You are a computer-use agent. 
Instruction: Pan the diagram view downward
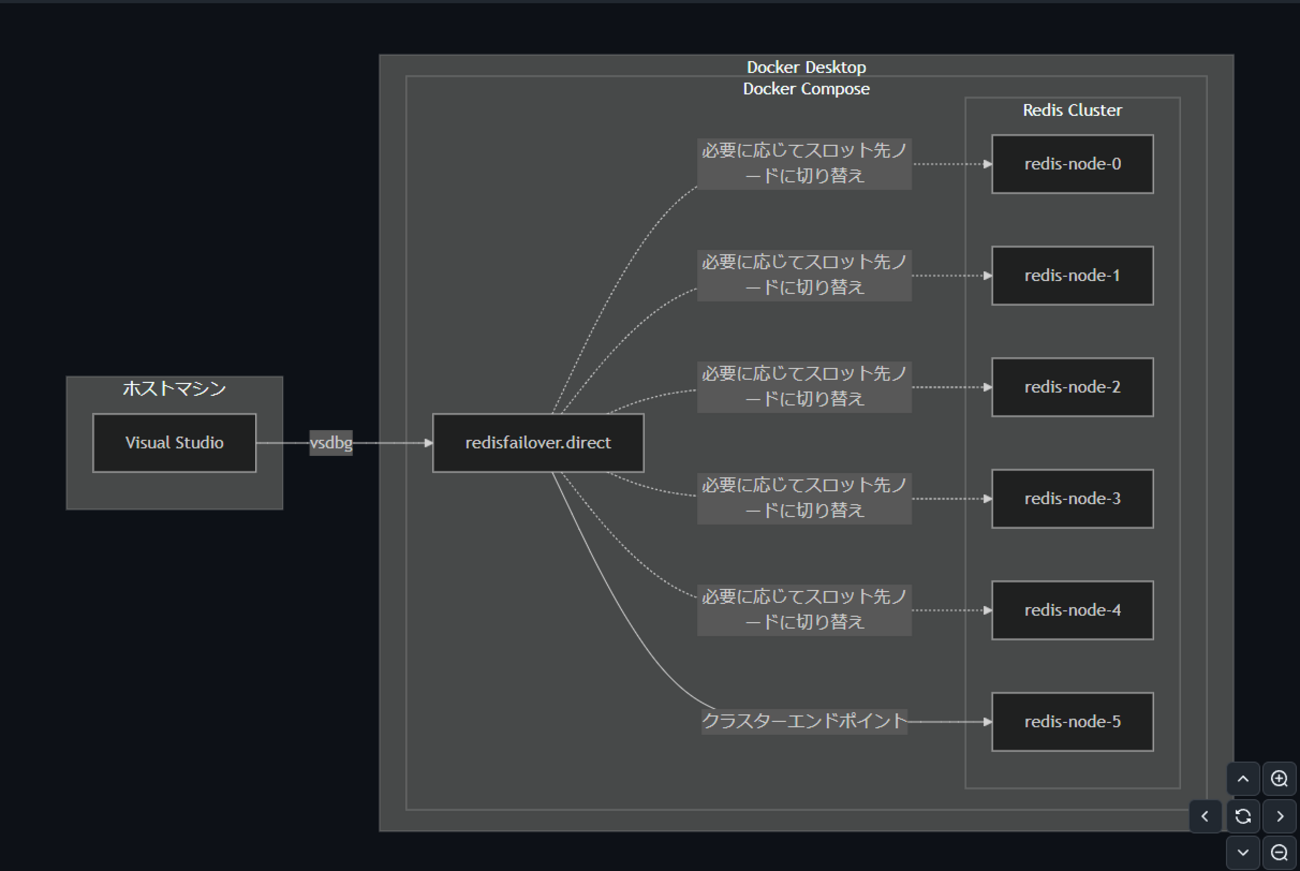click(1242, 852)
